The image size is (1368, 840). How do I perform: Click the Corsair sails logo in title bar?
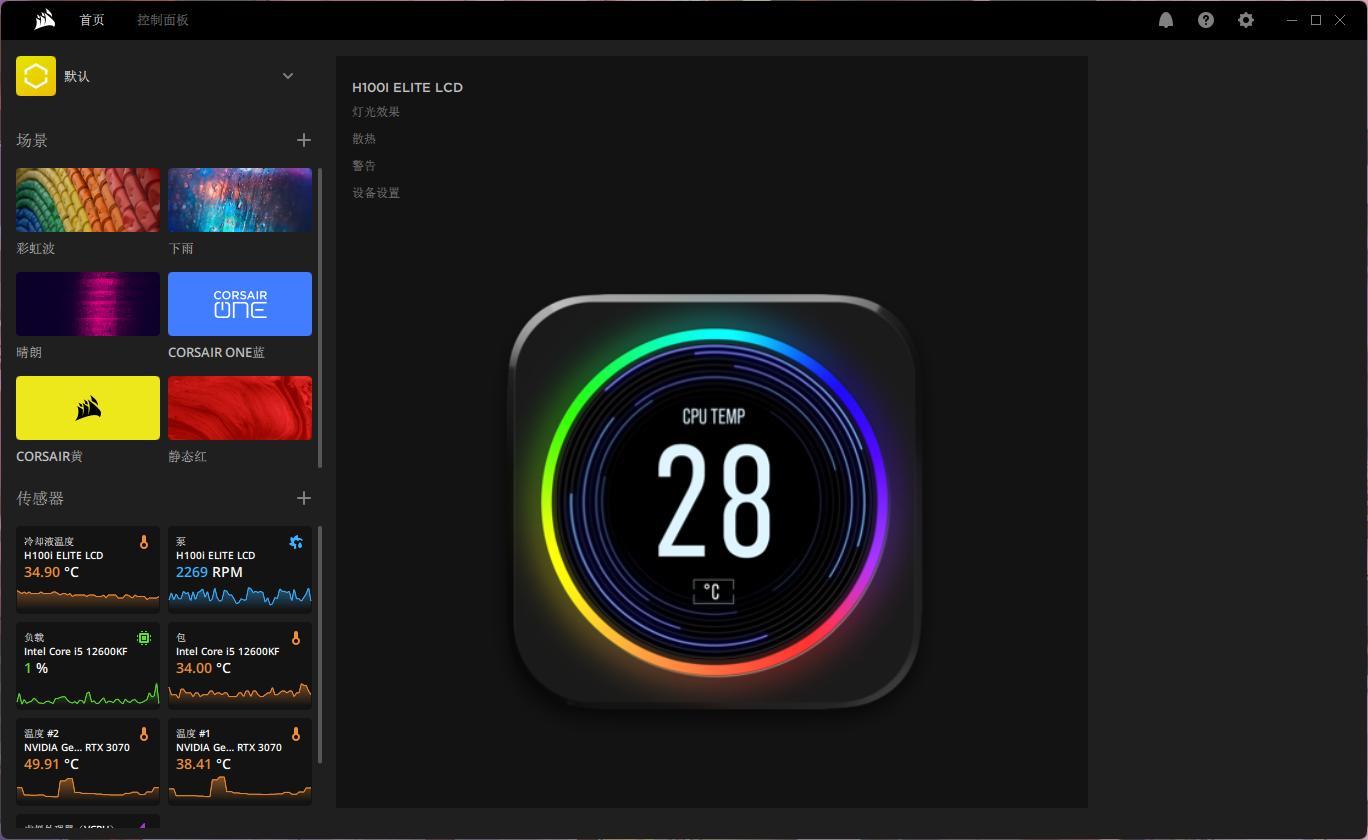pyautogui.click(x=44, y=20)
